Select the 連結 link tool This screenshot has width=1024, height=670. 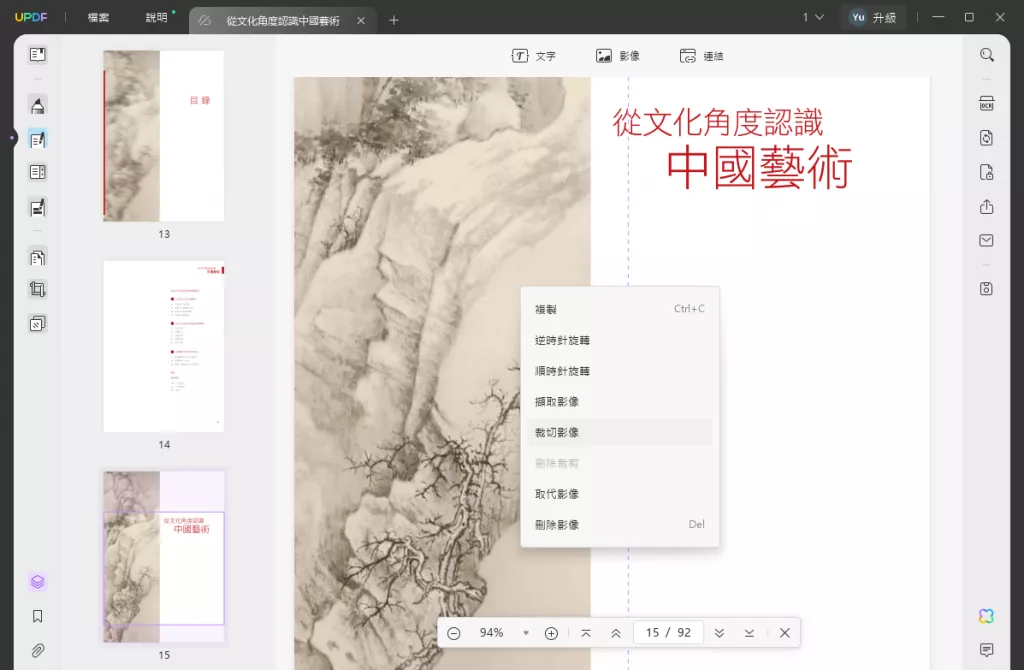click(701, 56)
